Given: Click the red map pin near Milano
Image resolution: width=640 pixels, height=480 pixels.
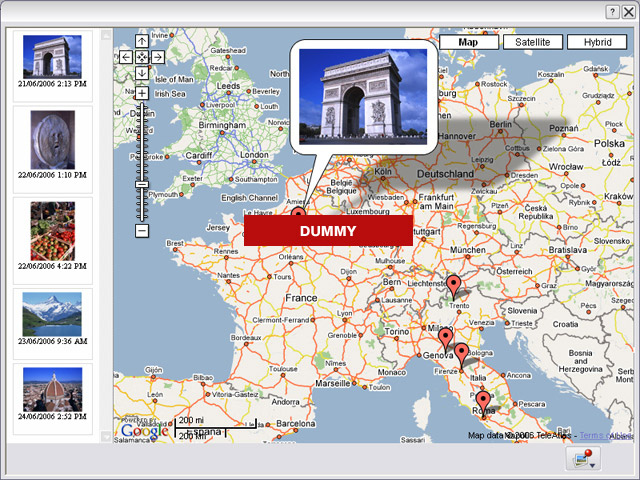Looking at the screenshot, I should coord(445,338).
